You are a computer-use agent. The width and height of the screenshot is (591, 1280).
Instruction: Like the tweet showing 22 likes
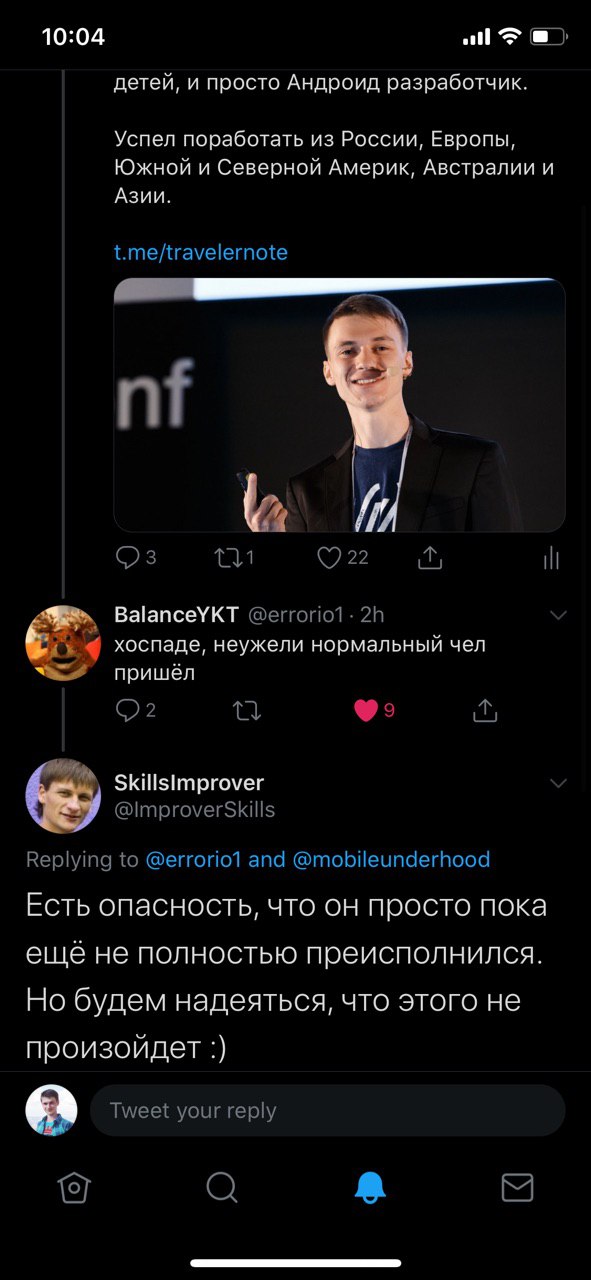click(331, 558)
